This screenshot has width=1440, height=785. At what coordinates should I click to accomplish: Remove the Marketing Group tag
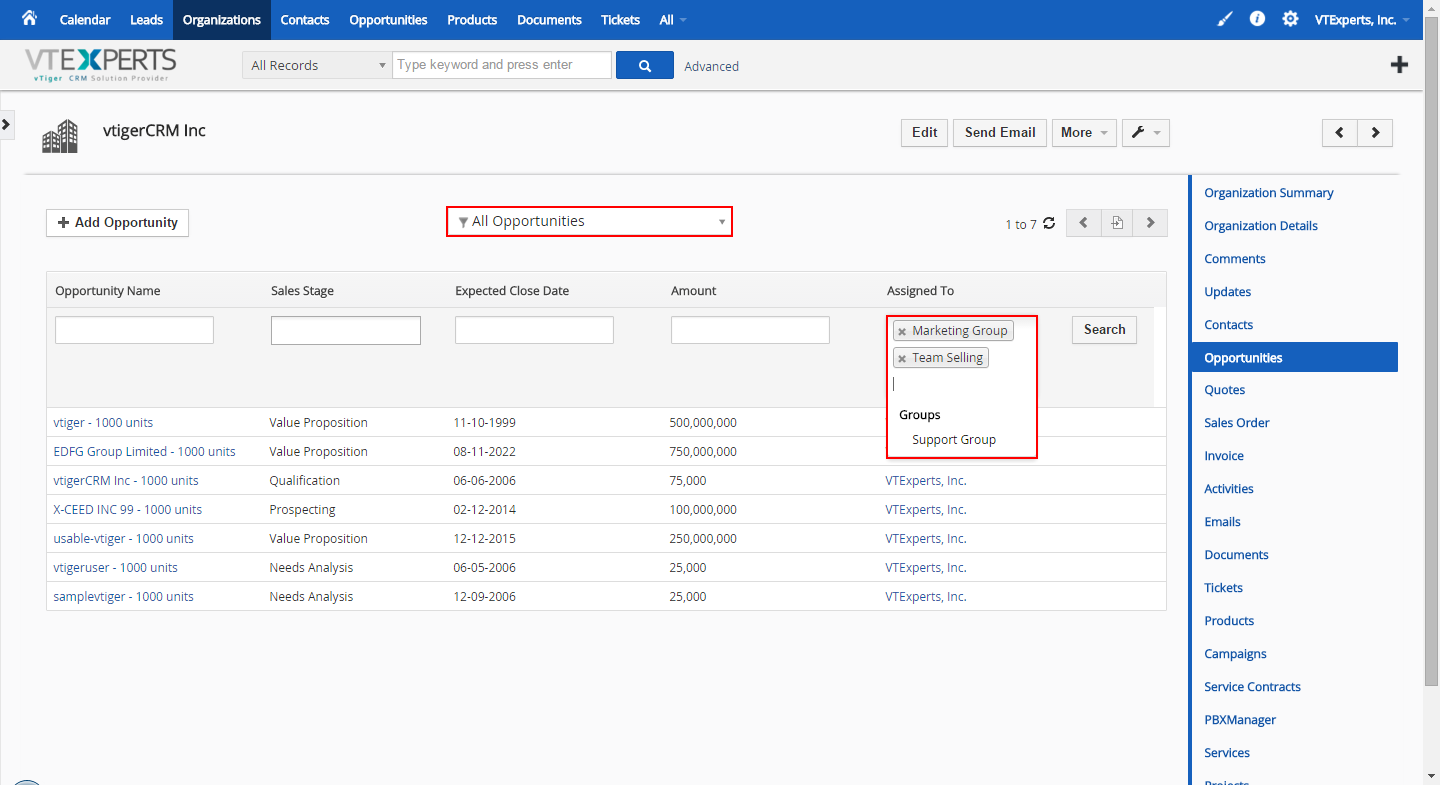coord(902,331)
